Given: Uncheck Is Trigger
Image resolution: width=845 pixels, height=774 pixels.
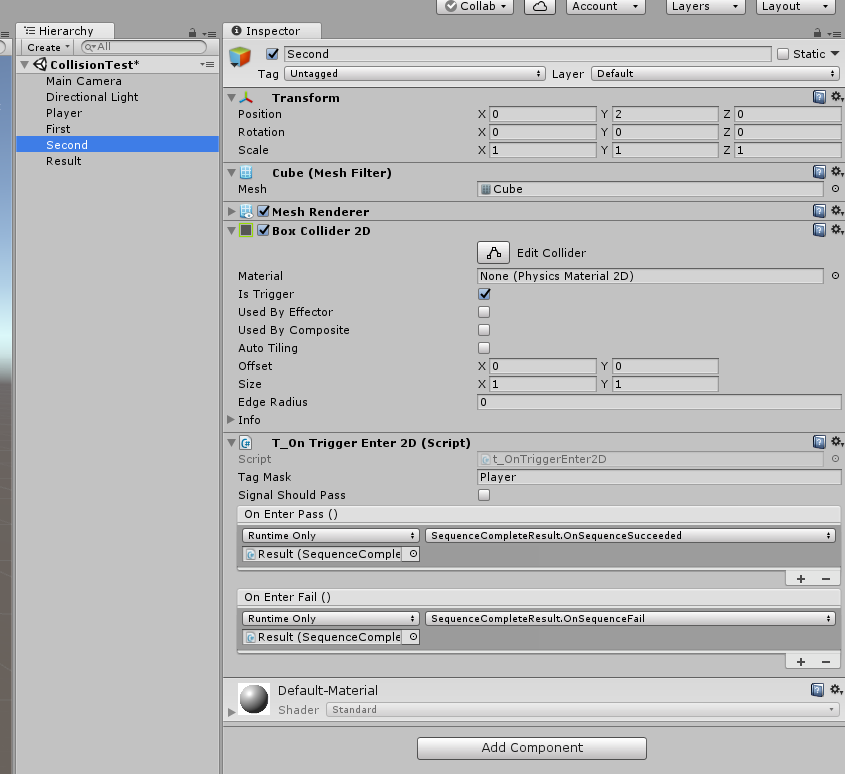Looking at the screenshot, I should coord(484,294).
